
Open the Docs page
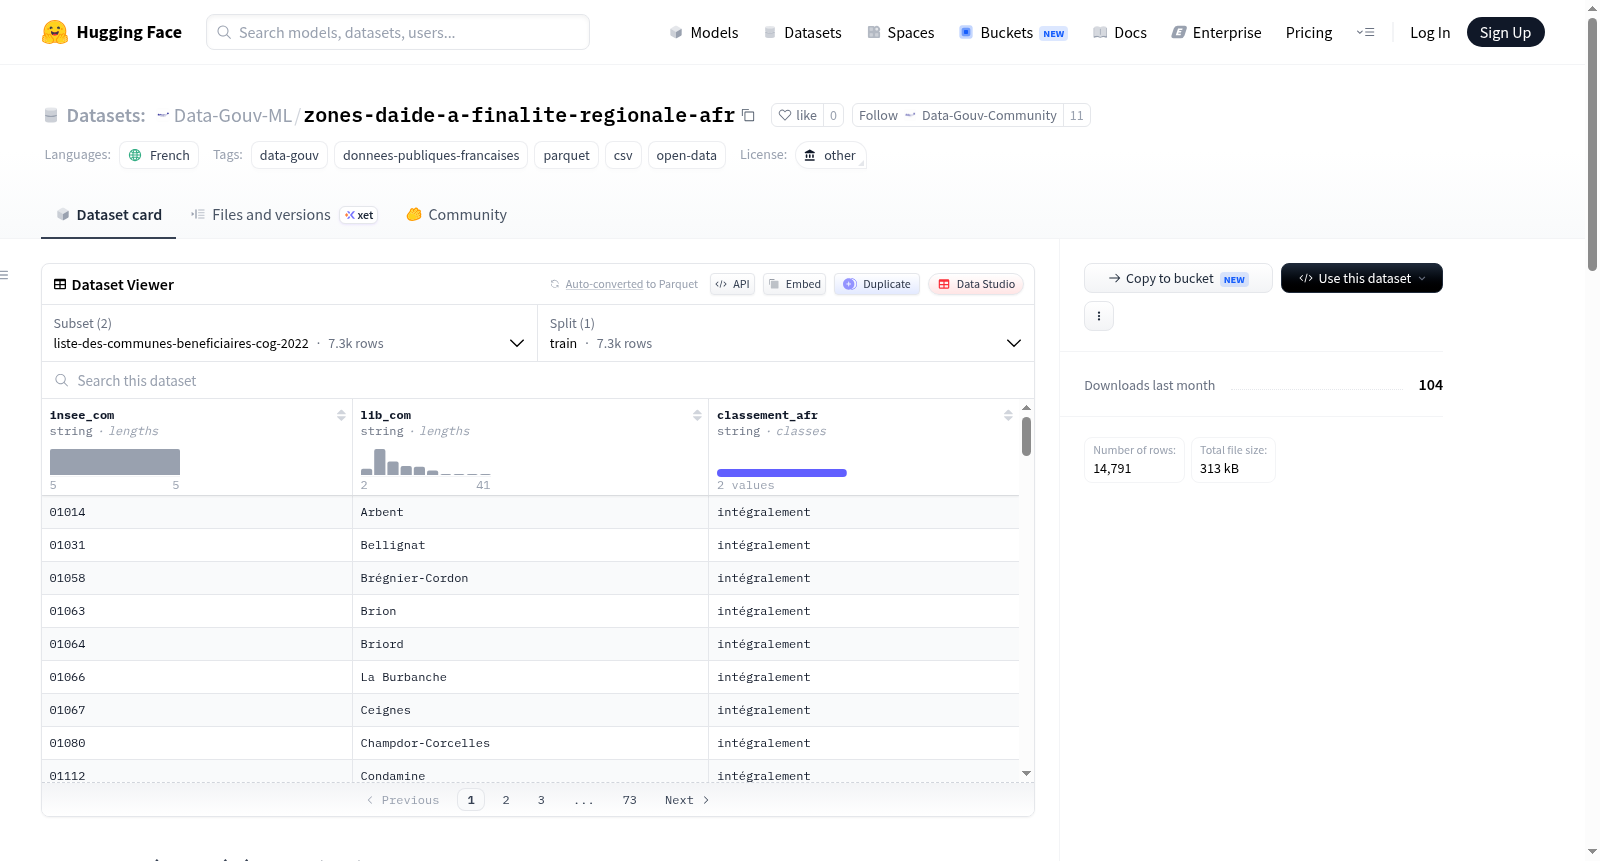pyautogui.click(x=1119, y=32)
